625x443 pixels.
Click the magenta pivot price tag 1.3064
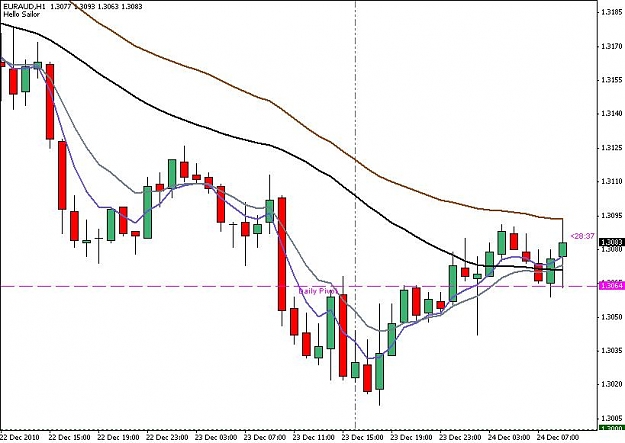[611, 285]
